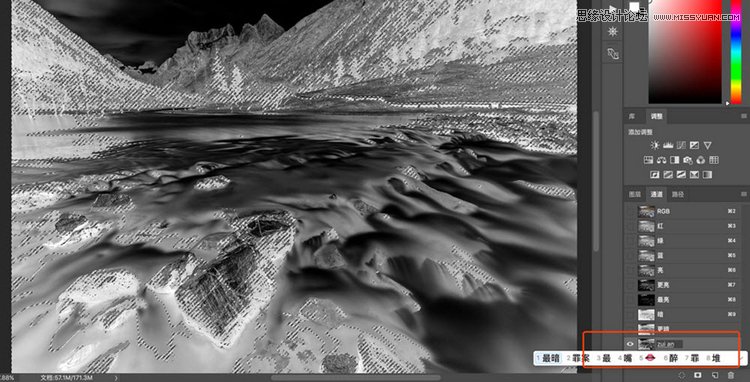Show the 更亮 channel visibility box

tap(630, 285)
